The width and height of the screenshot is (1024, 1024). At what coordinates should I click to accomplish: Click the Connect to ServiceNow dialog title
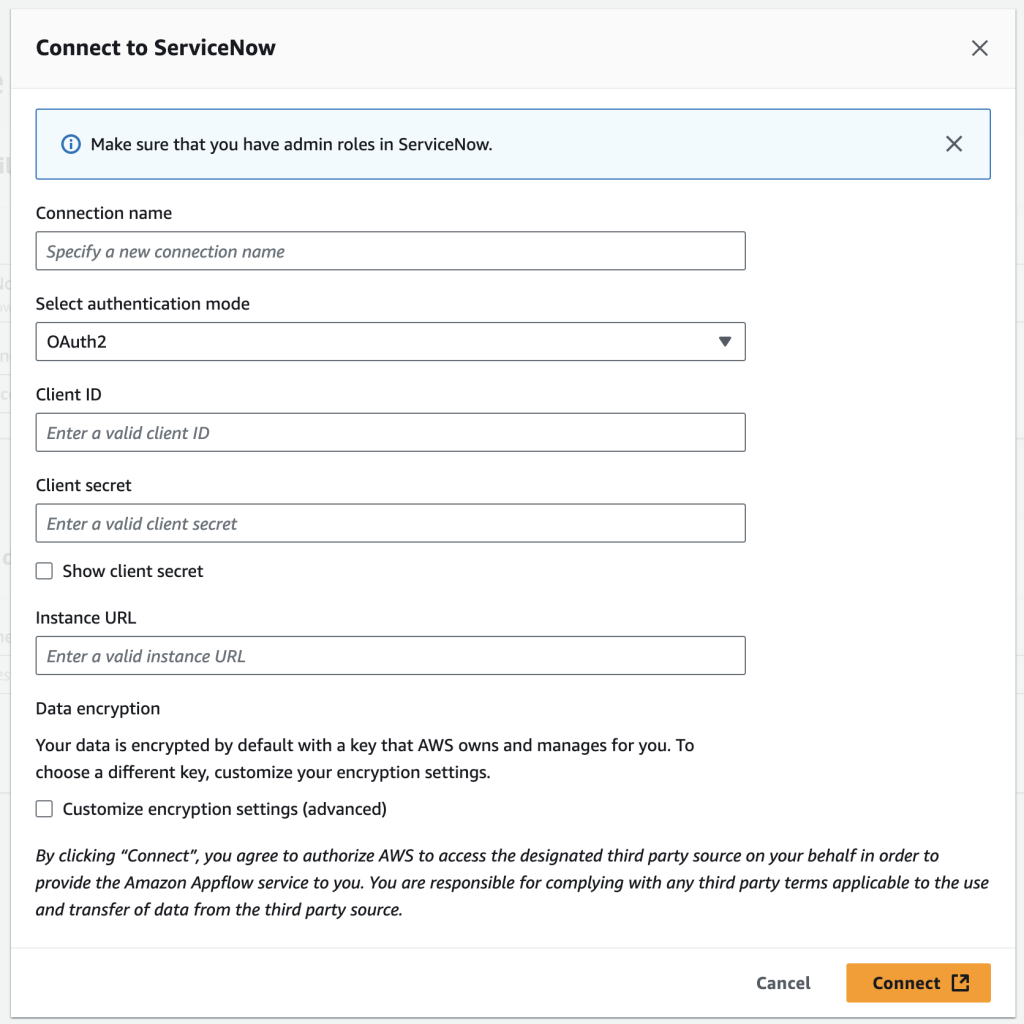156,47
